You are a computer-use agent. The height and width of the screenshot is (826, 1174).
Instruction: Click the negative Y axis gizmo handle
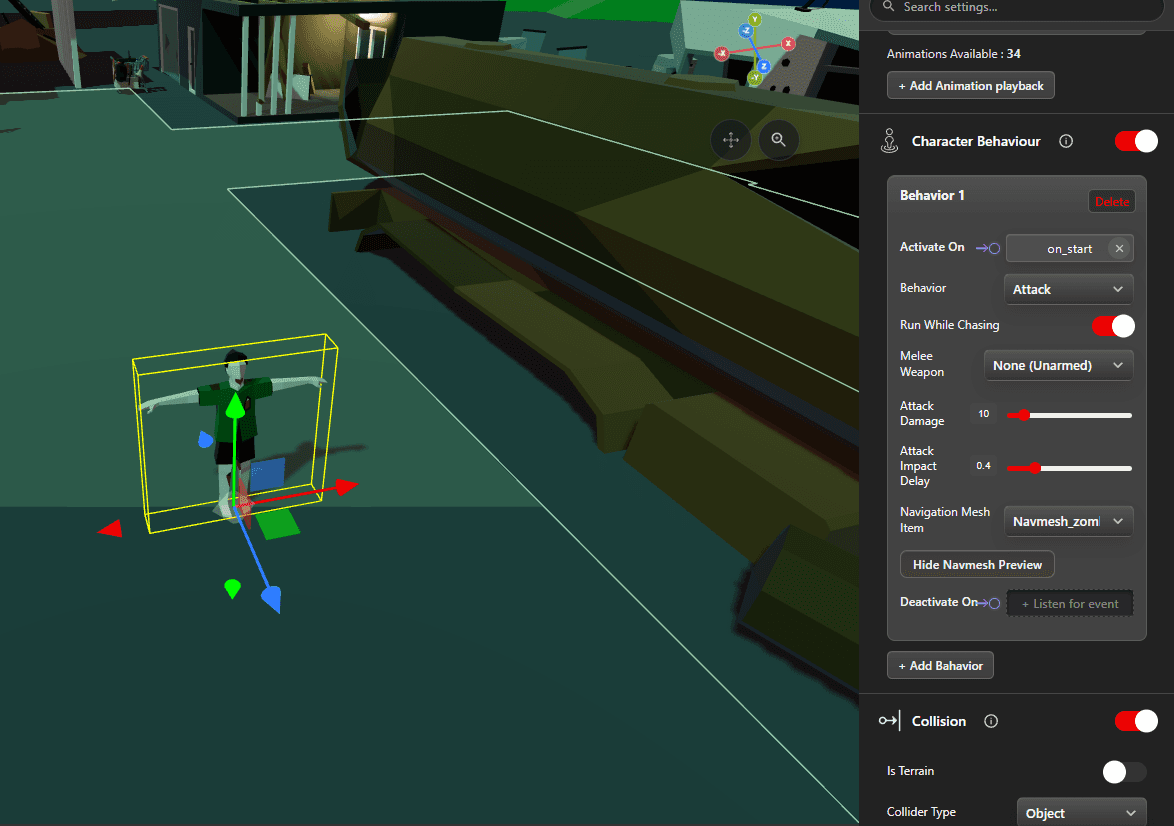(x=755, y=77)
